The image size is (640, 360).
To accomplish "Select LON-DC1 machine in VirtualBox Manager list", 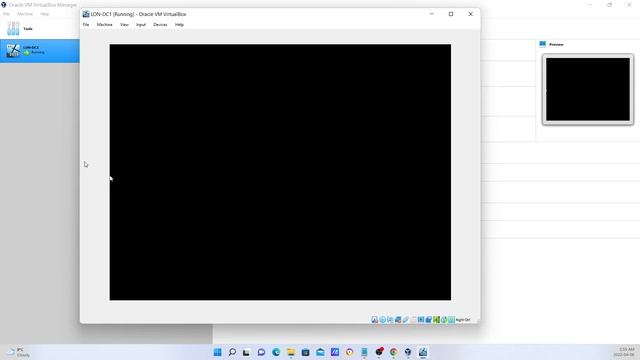I will [x=40, y=51].
